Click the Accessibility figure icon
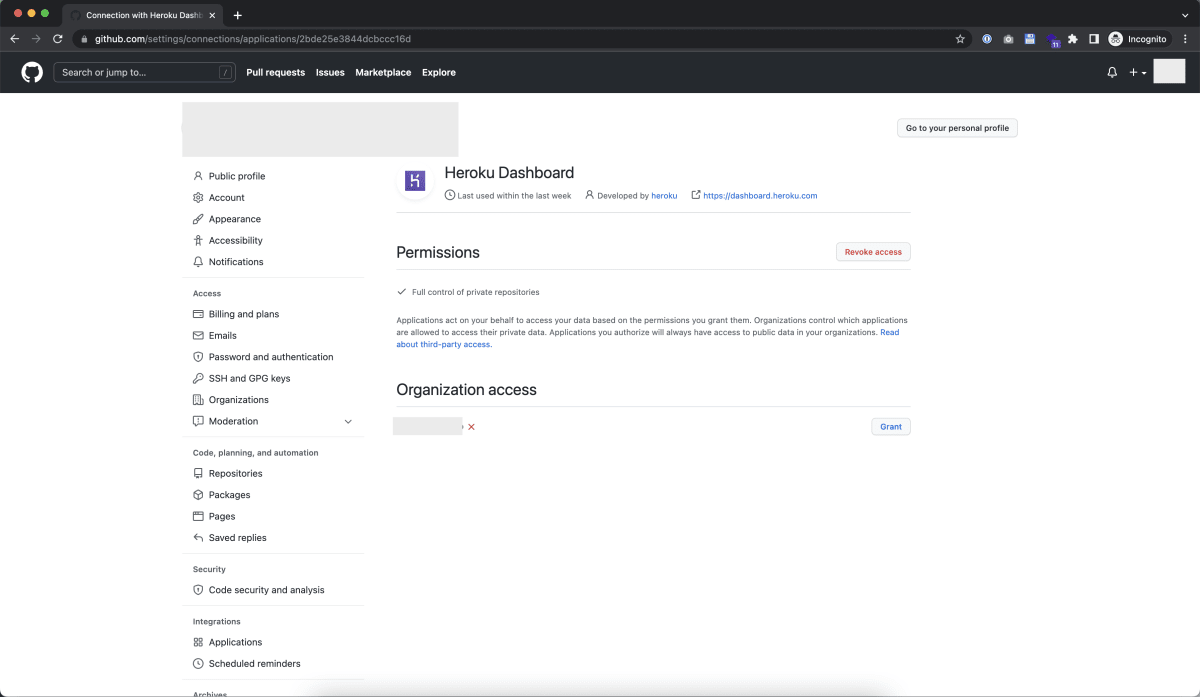Image resolution: width=1200 pixels, height=697 pixels. [198, 240]
